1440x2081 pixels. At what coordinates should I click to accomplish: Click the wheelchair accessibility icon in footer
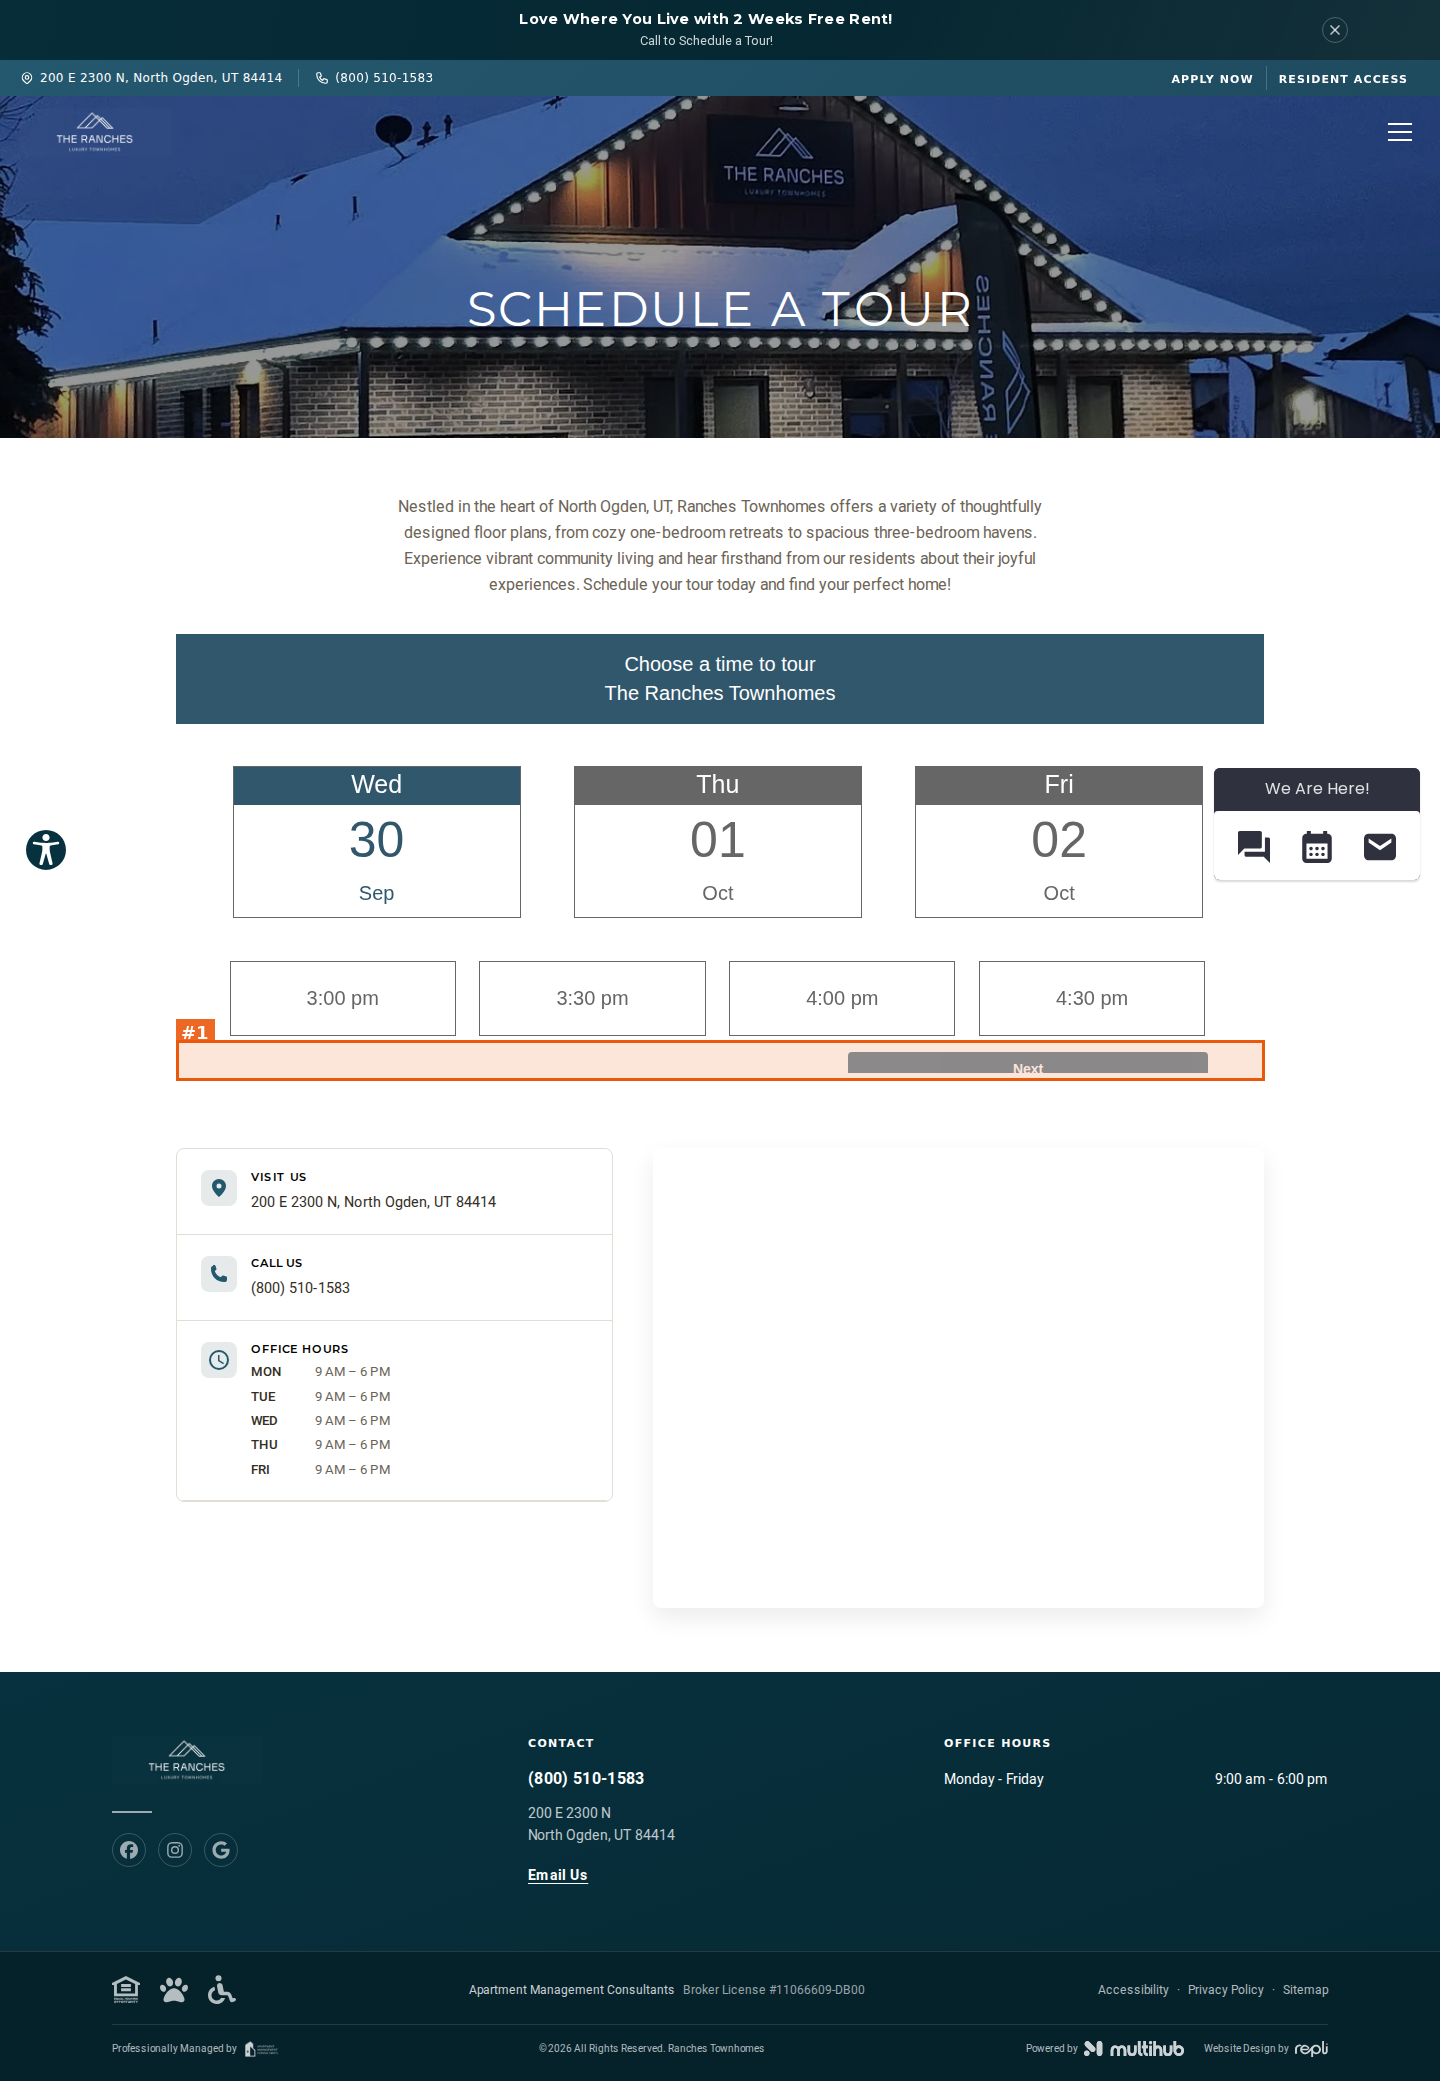point(221,1990)
